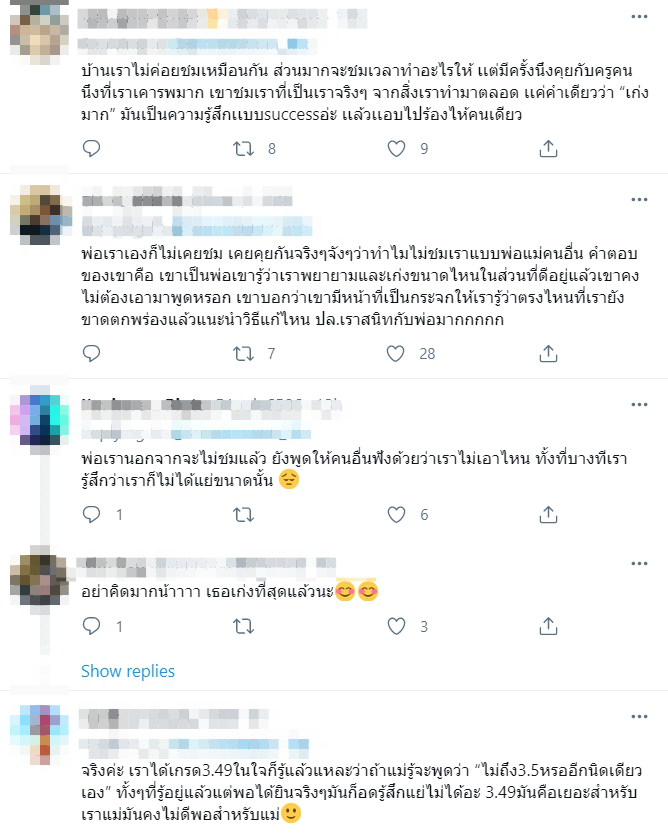Like the tweet with 28 likes
The image size is (668, 834).
tap(396, 353)
